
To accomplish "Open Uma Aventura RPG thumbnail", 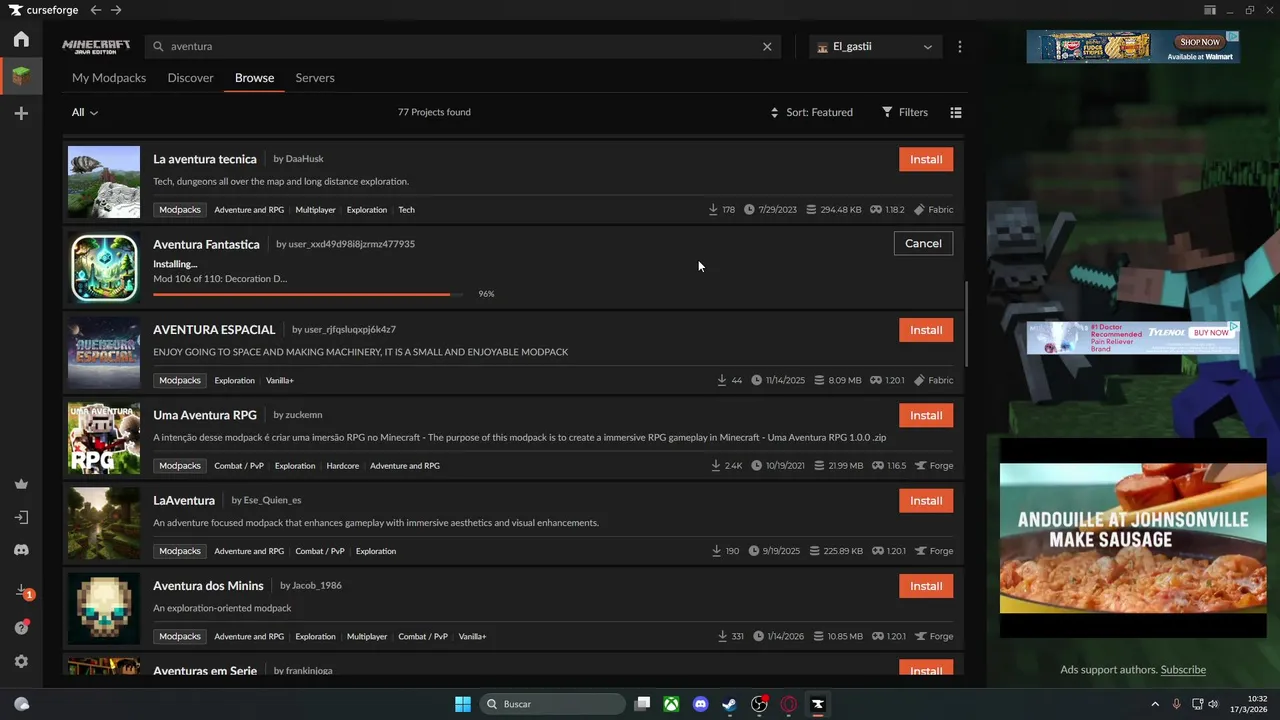I will (104, 438).
